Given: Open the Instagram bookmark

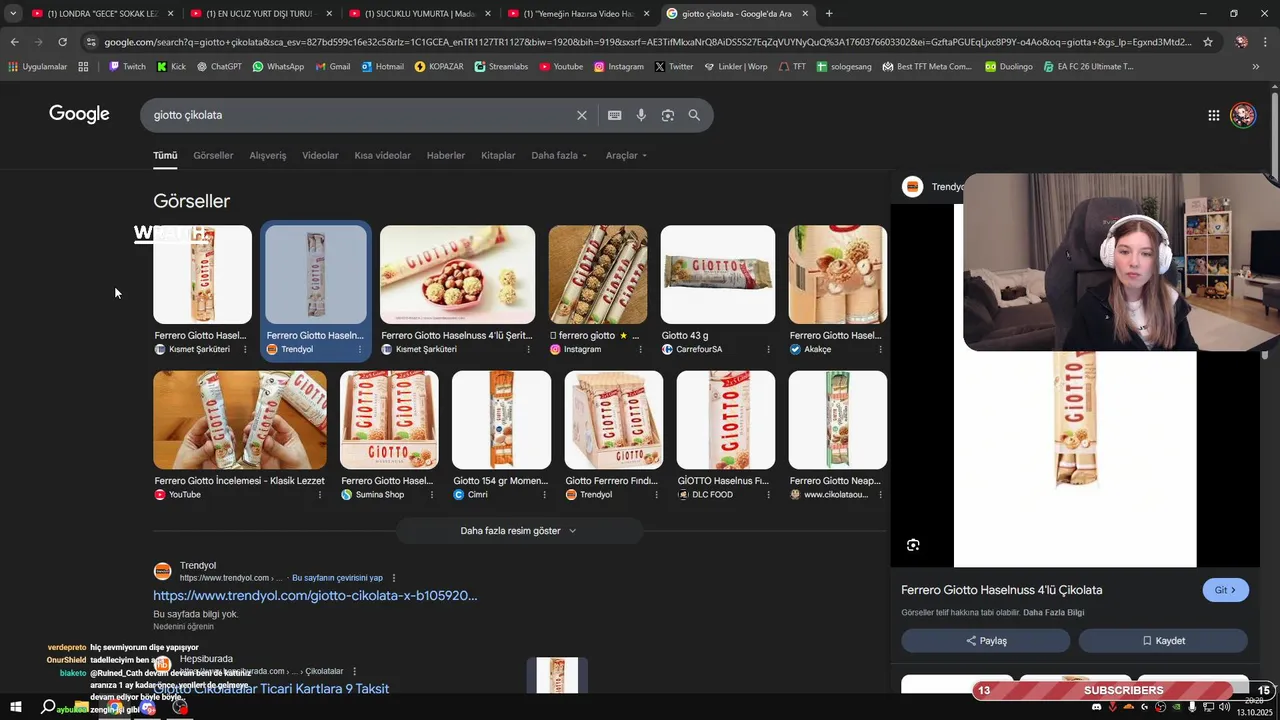Looking at the screenshot, I should tap(618, 67).
